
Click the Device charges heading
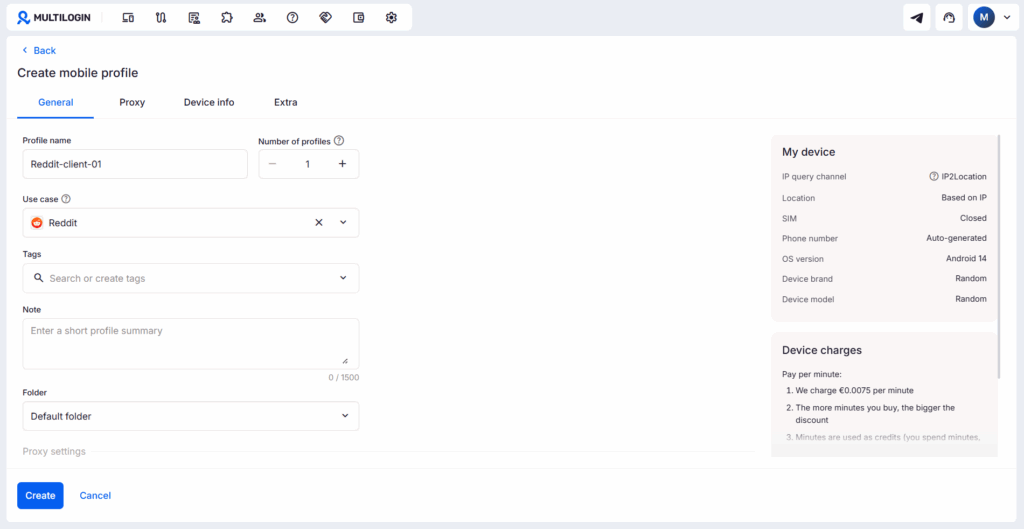tap(822, 350)
